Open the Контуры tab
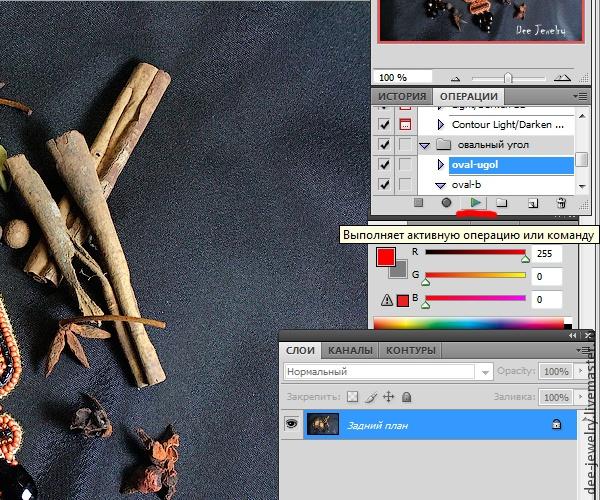 [410, 350]
